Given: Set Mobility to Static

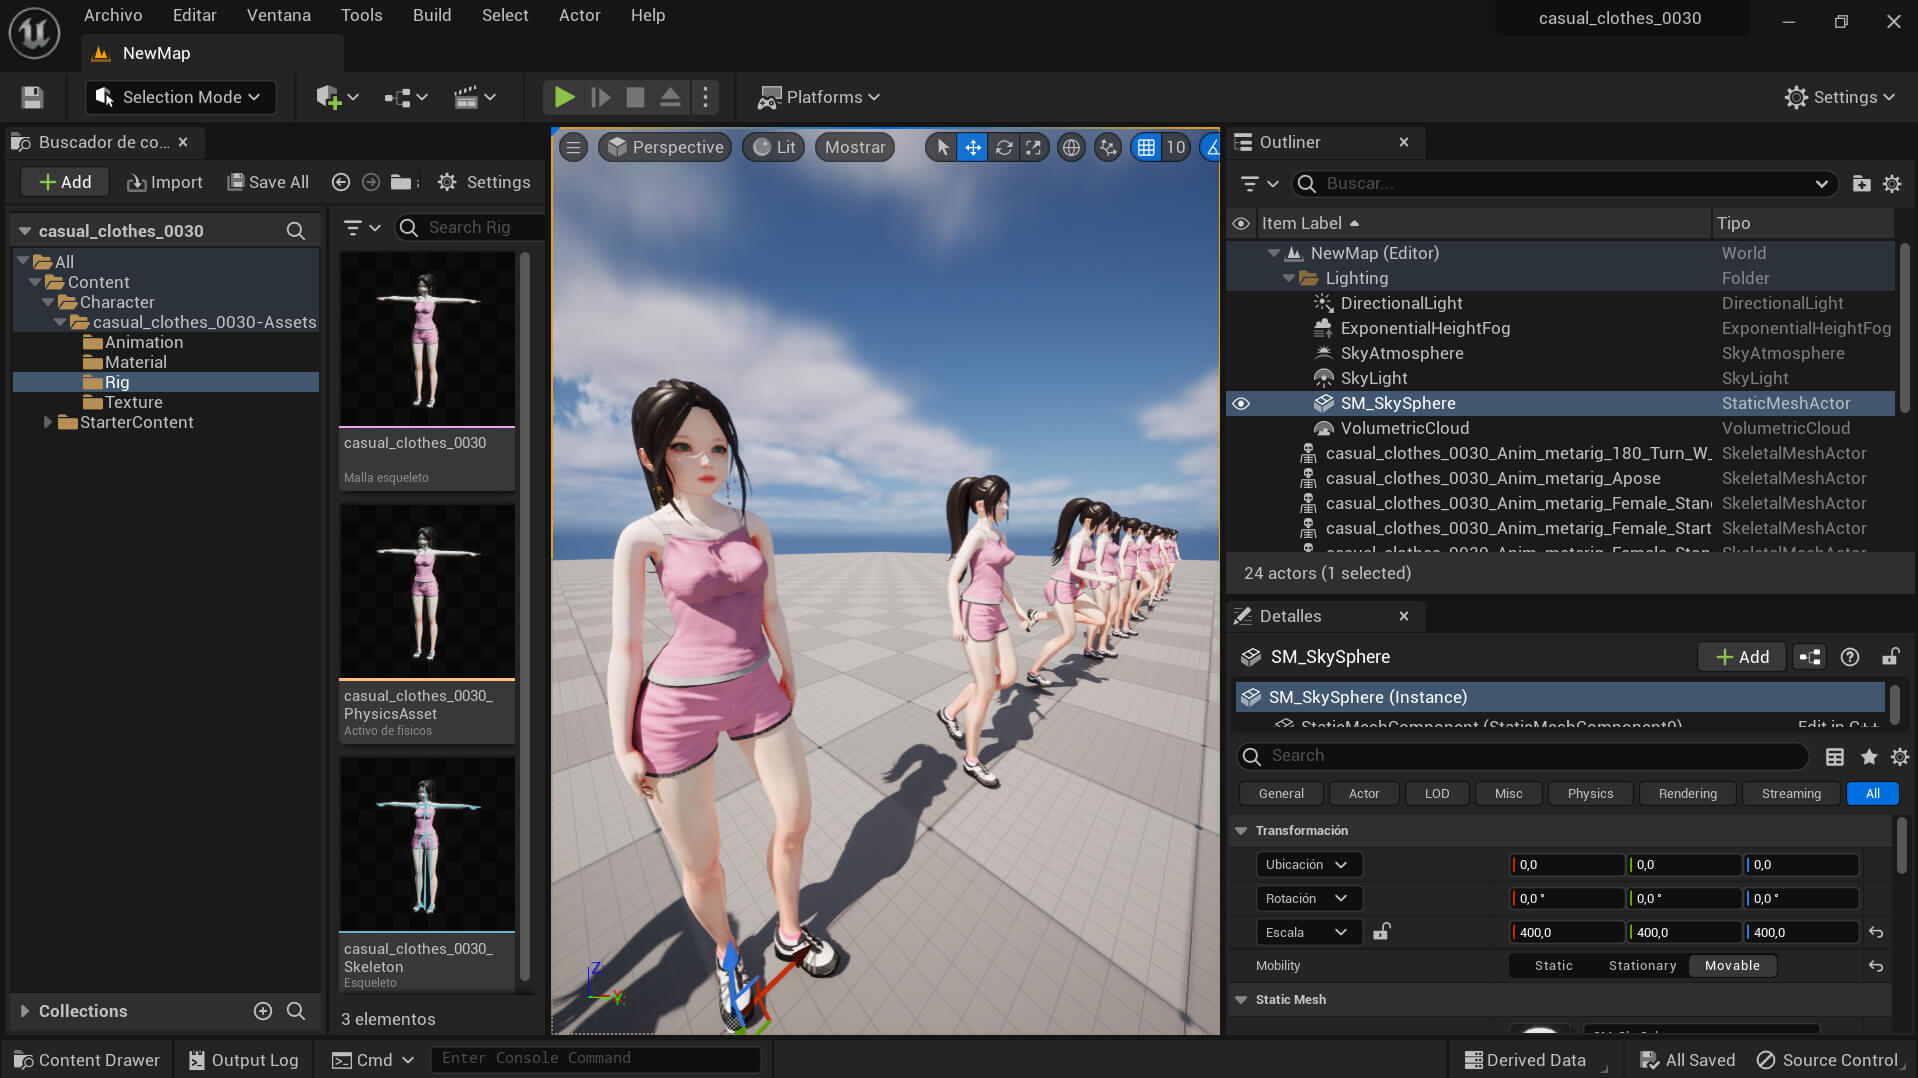Looking at the screenshot, I should click(1553, 966).
